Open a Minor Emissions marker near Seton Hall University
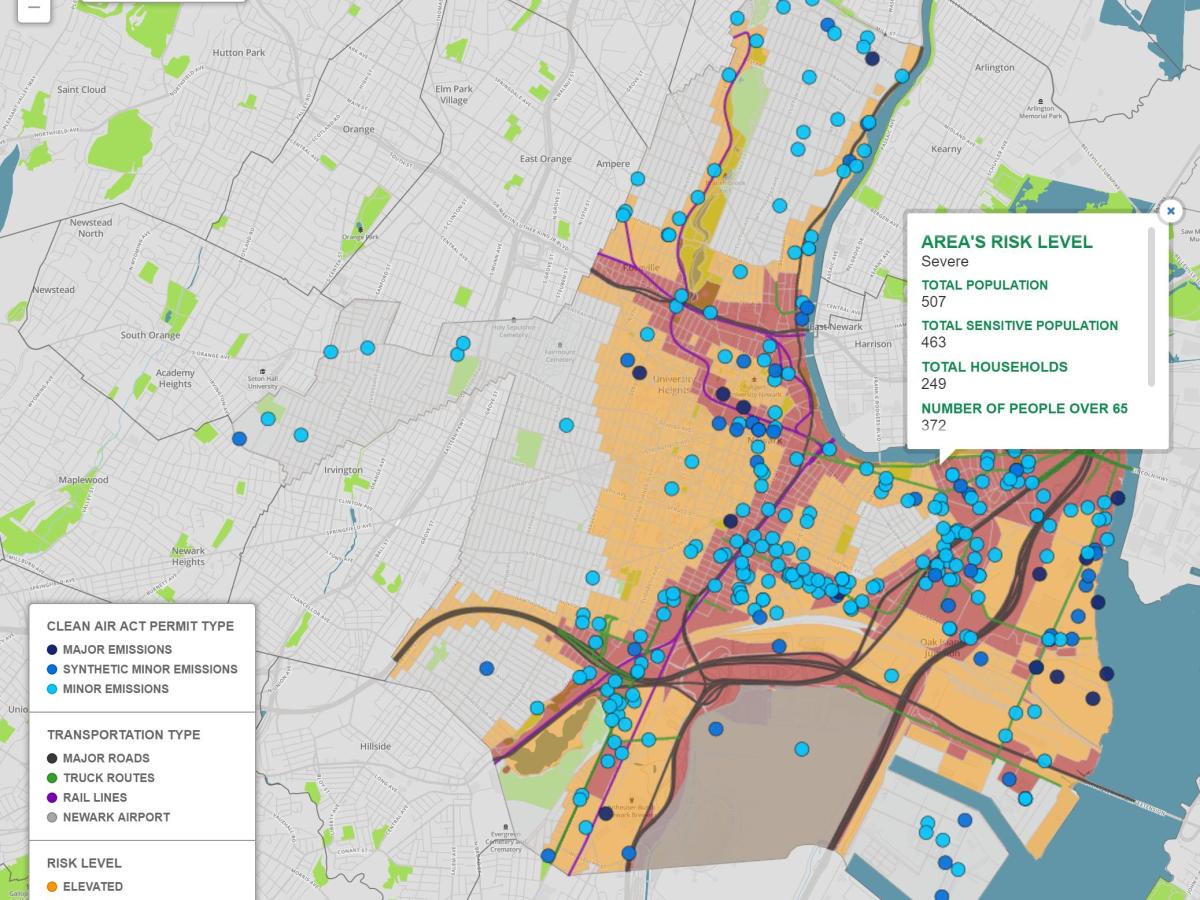The width and height of the screenshot is (1200, 900). coord(268,419)
